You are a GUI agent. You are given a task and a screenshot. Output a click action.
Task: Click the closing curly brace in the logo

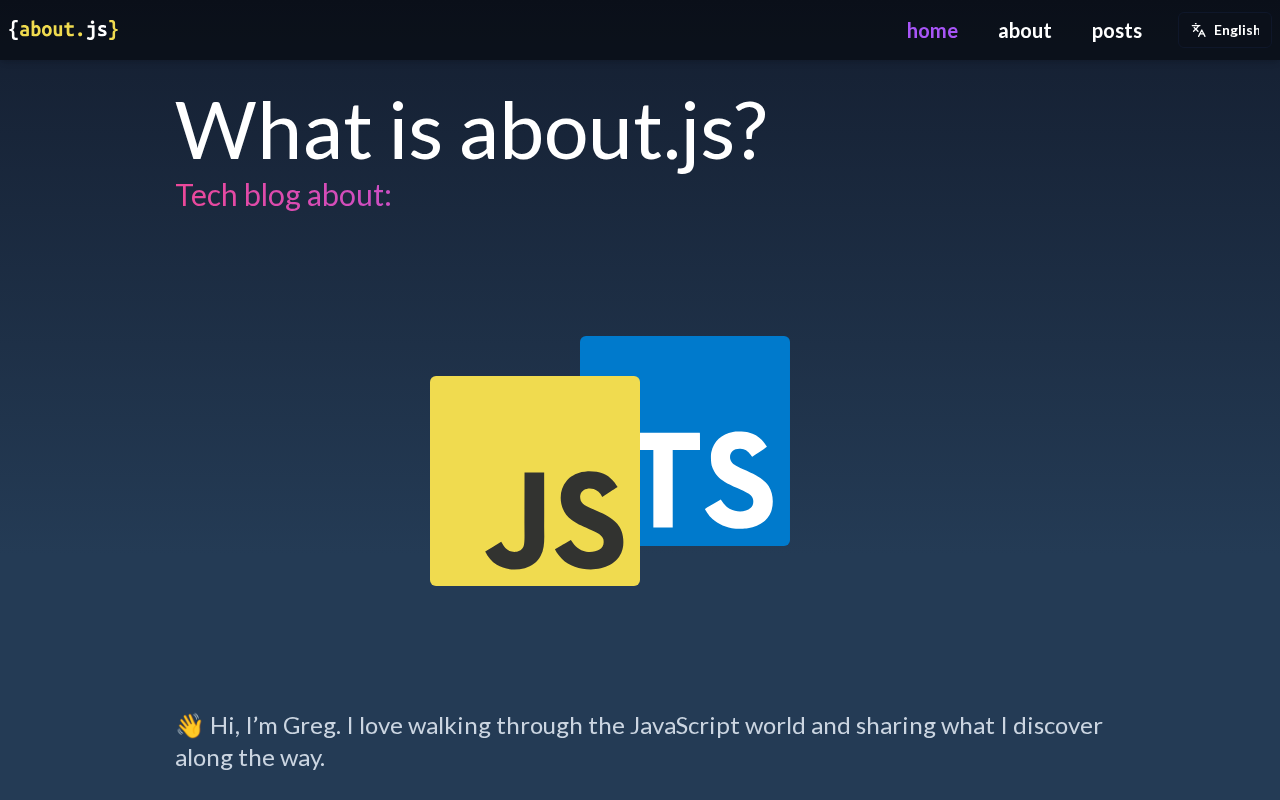(x=114, y=30)
